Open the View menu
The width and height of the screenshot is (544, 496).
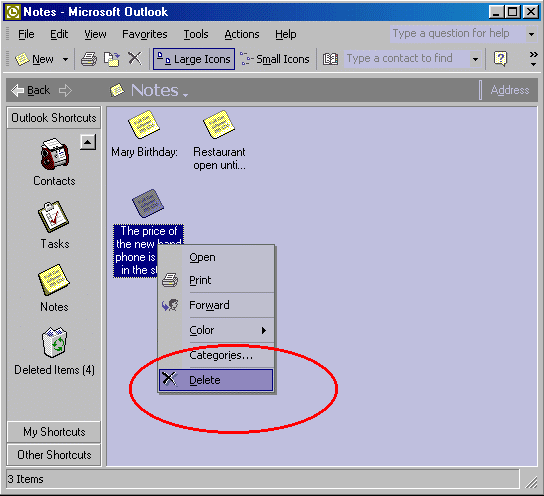(95, 34)
